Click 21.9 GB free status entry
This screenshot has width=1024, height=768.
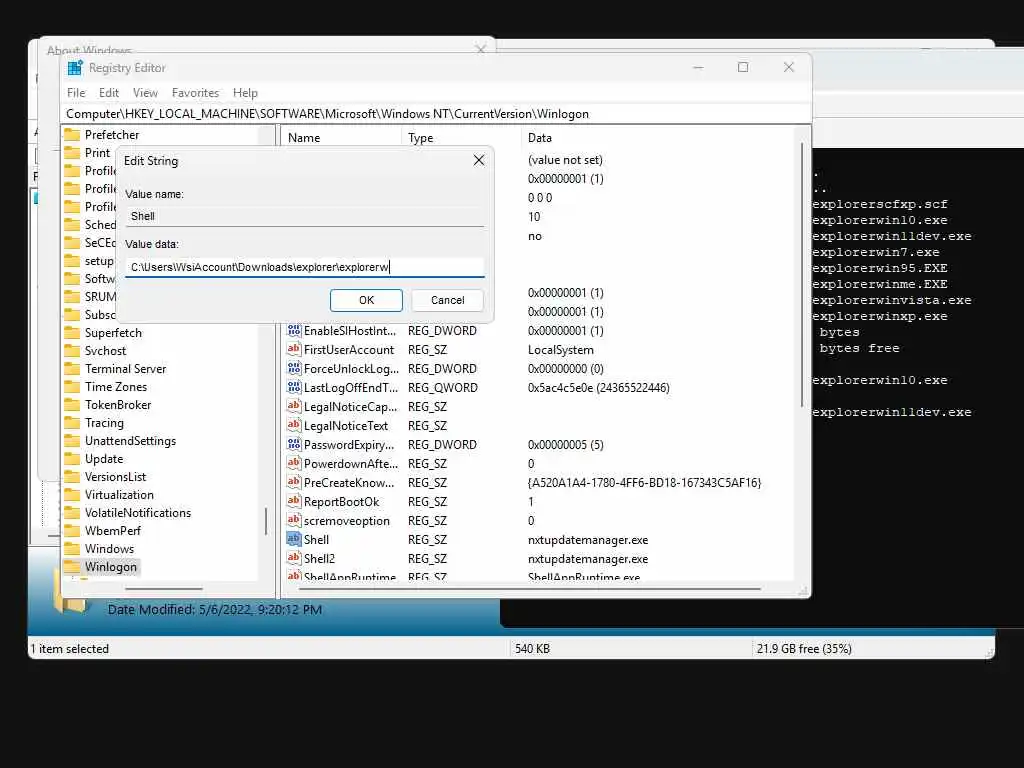click(804, 648)
